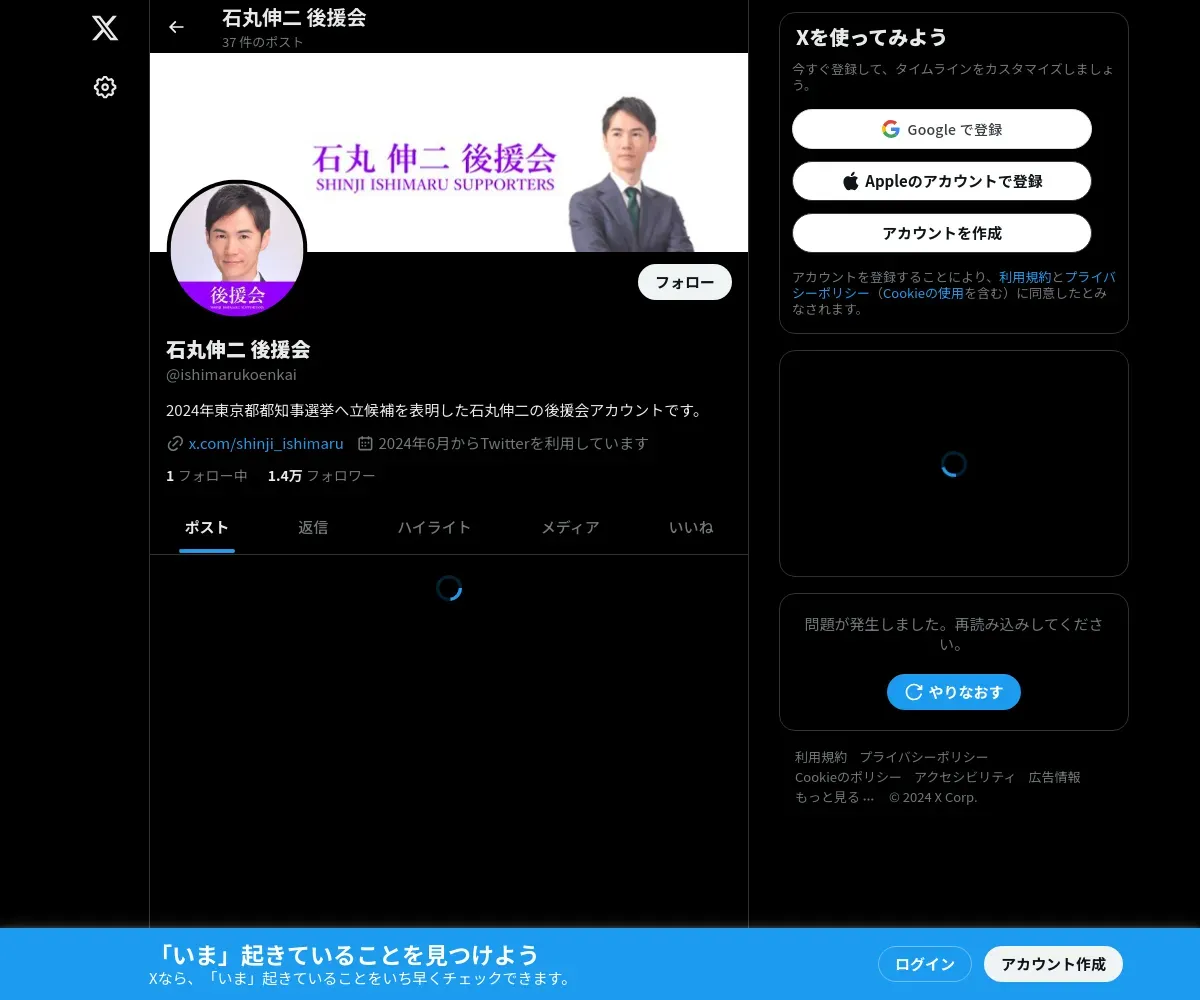Open footer プライバシーポリシー link

click(924, 757)
